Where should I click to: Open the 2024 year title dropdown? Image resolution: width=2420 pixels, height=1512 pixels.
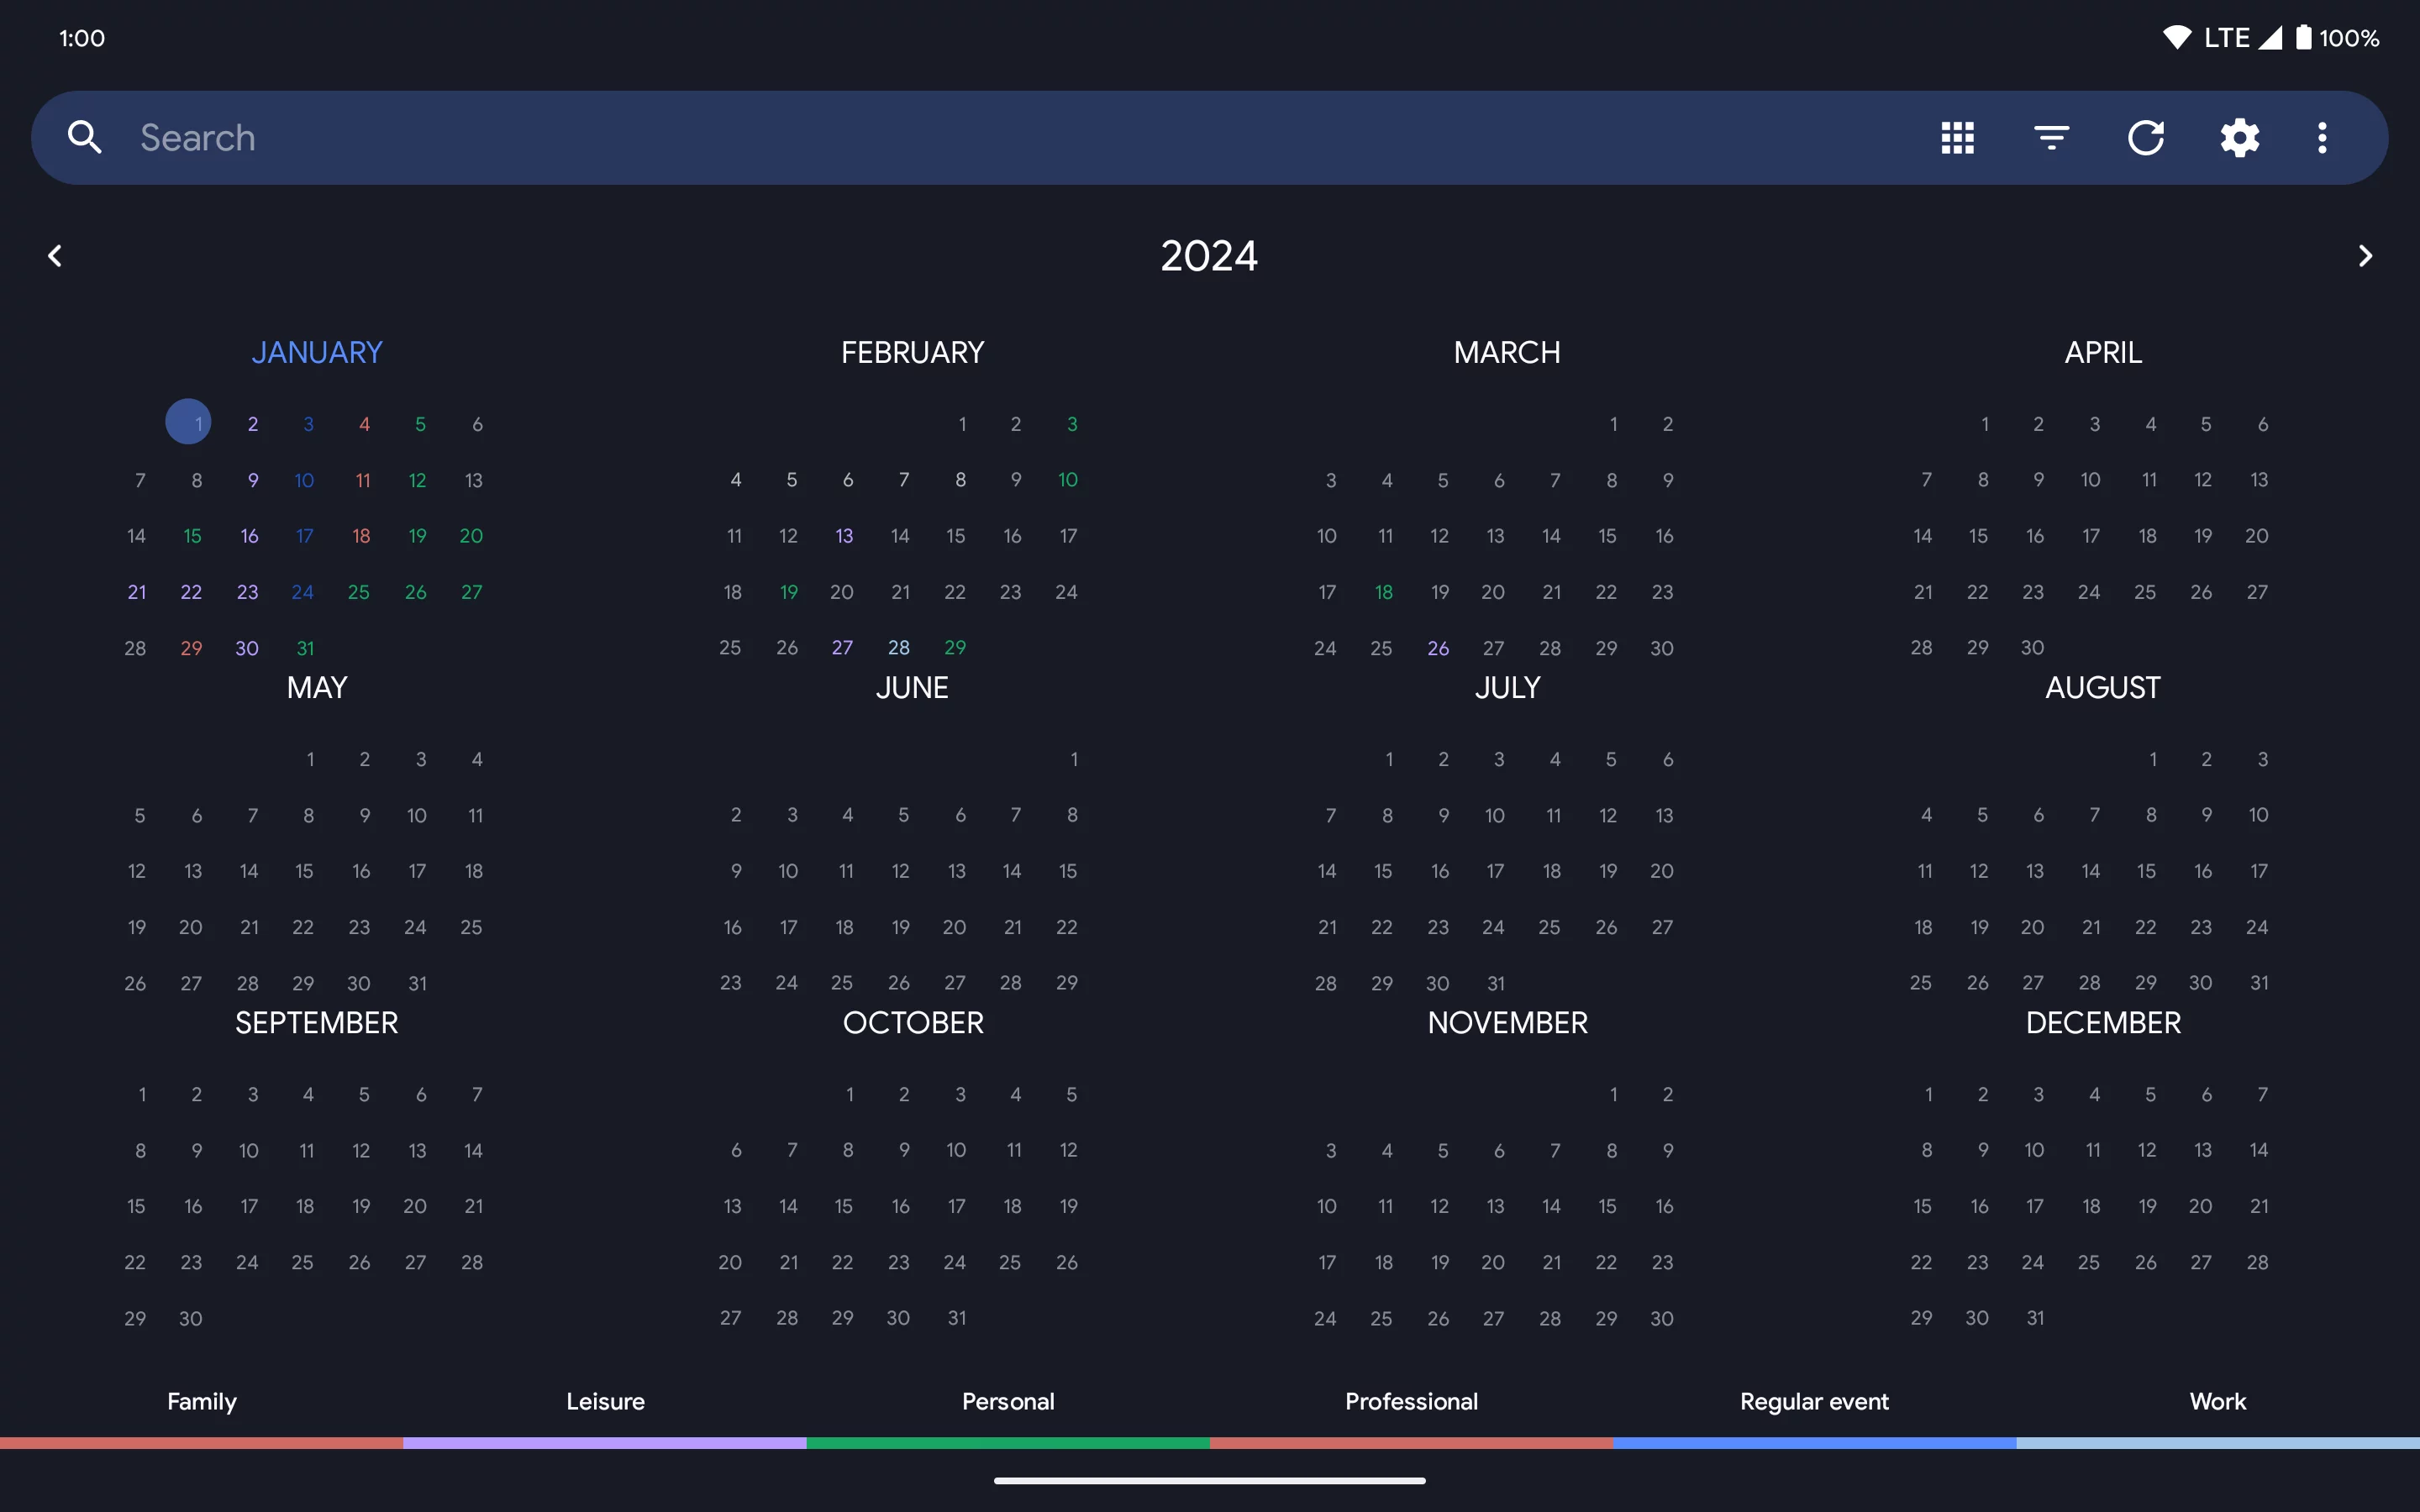click(1208, 255)
